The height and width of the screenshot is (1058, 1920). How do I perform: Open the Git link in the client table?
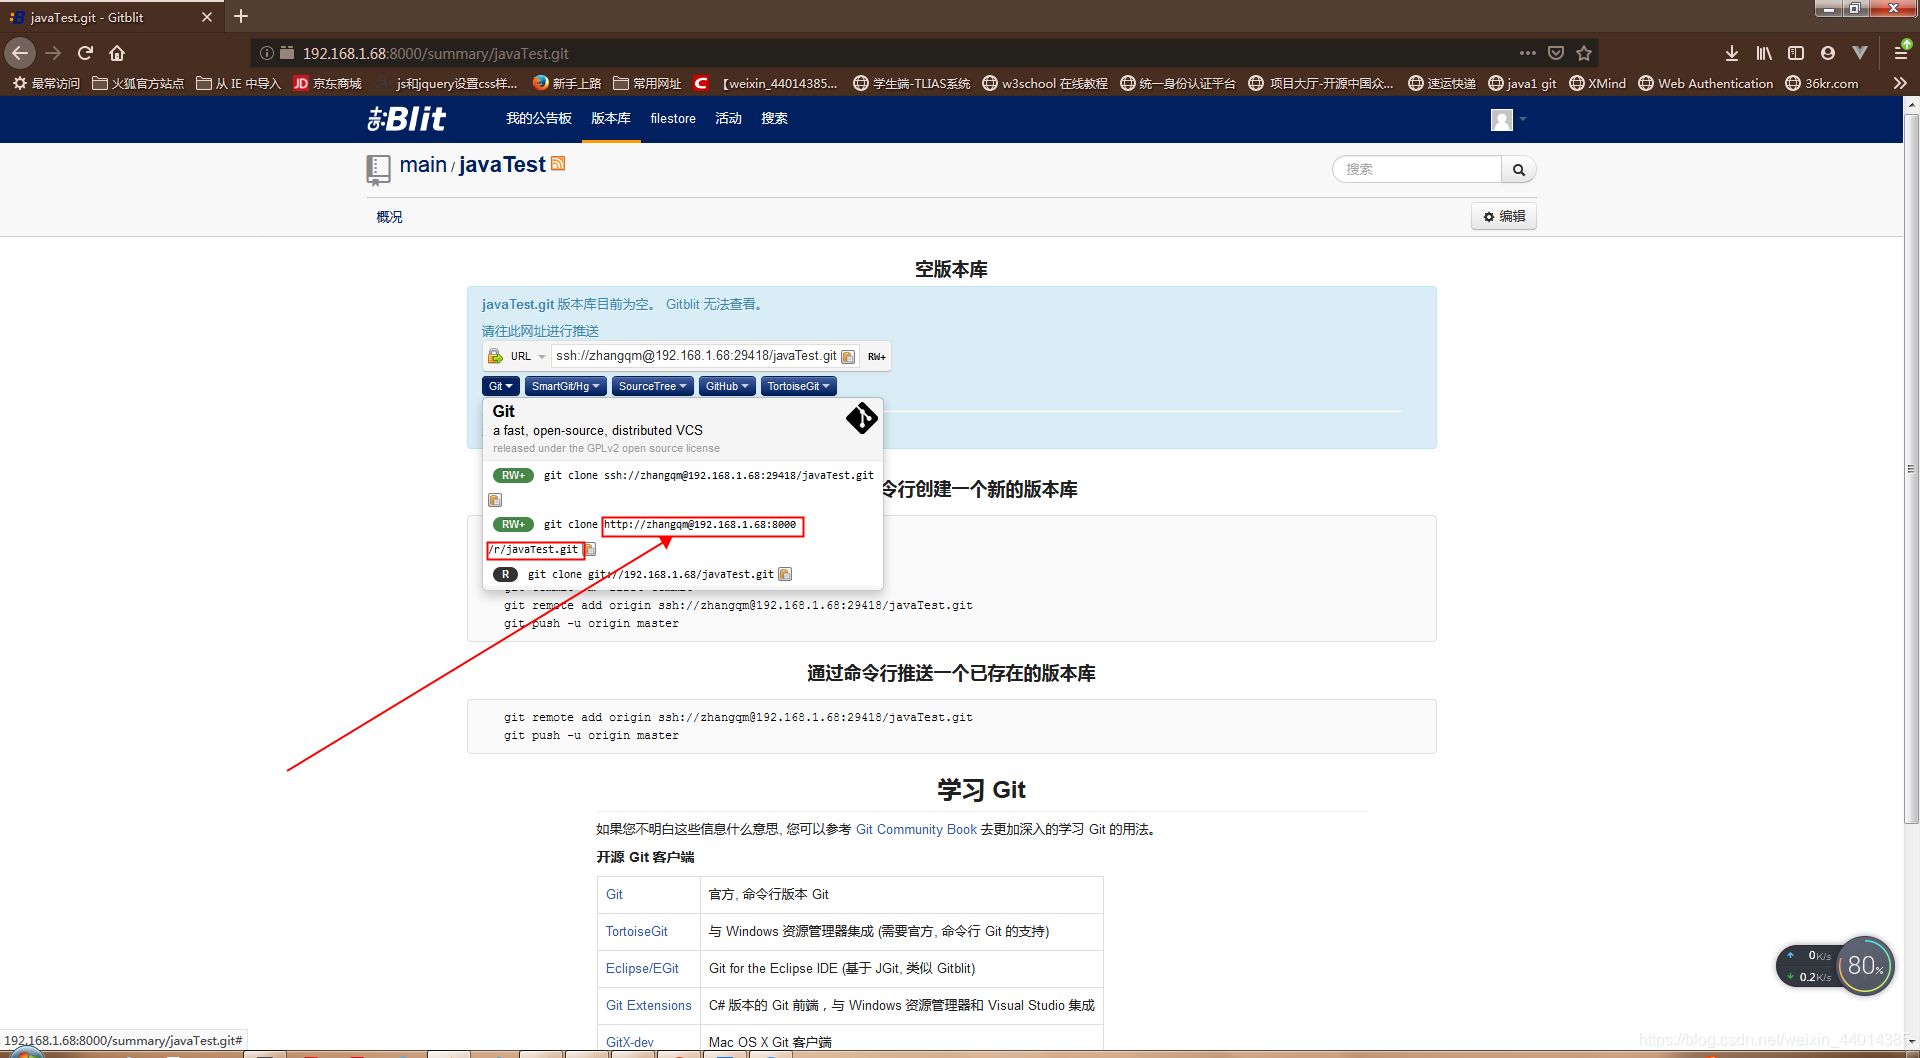[614, 895]
